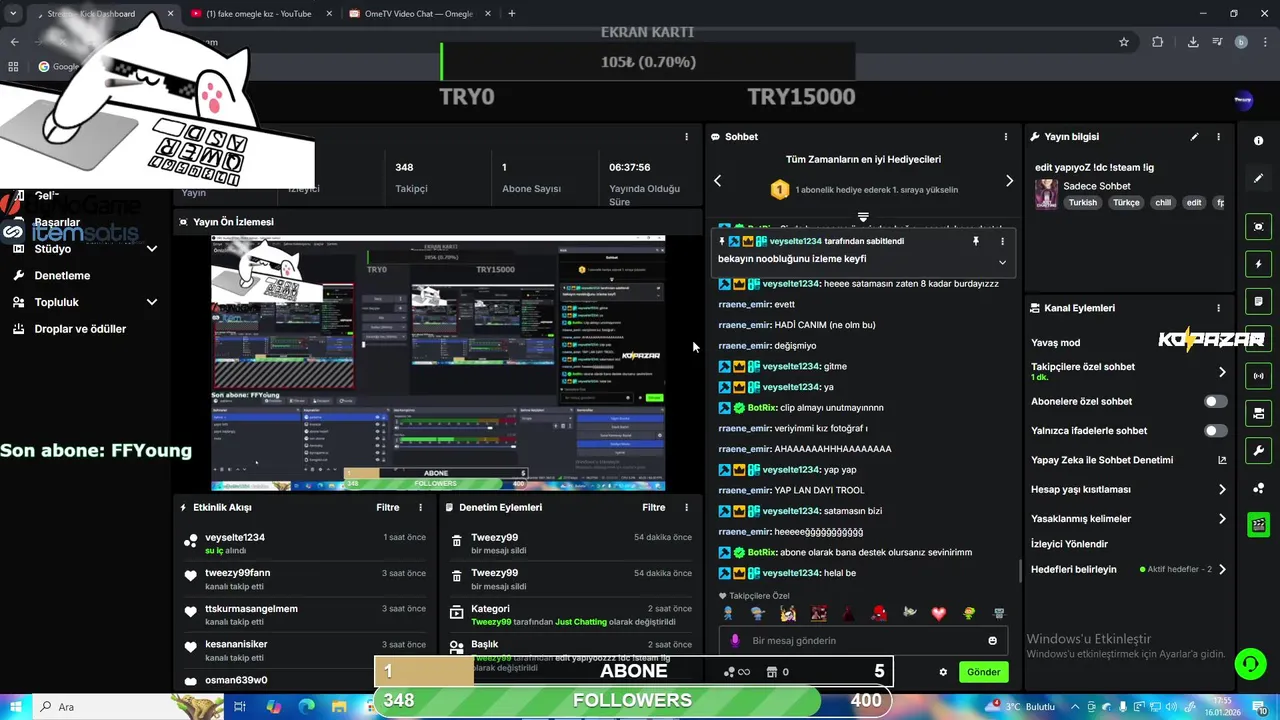Viewport: 1280px width, 720px height.
Task: Focus the Bir mesaj gönderin input field
Action: tap(865, 641)
